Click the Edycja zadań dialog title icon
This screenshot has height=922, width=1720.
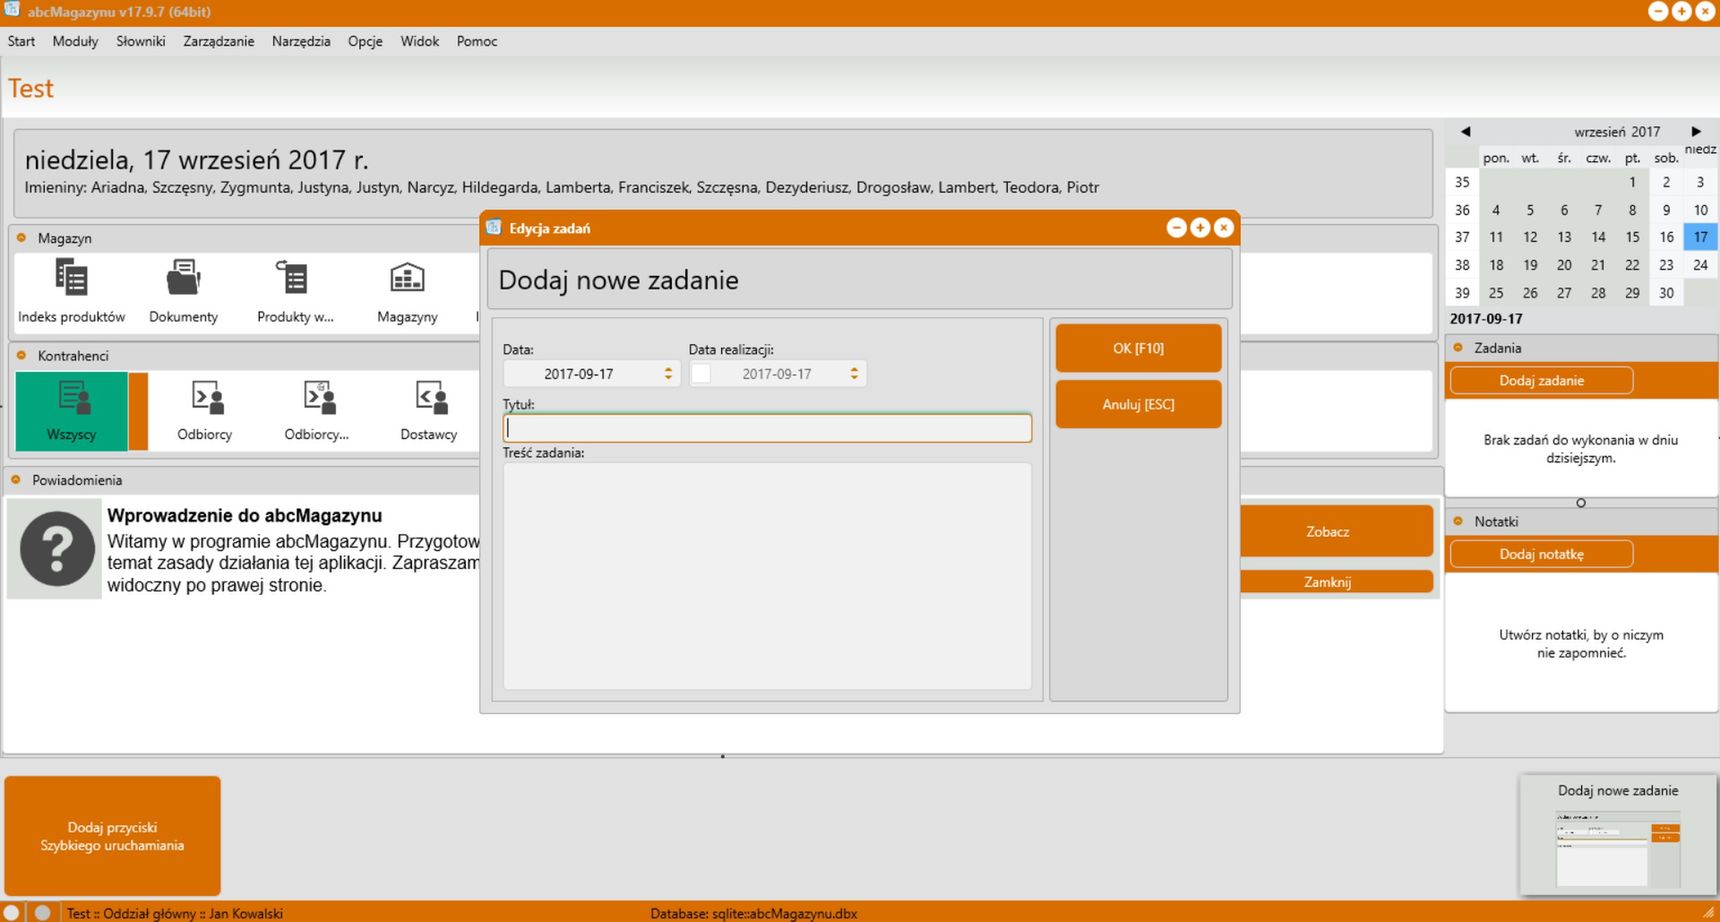(493, 228)
